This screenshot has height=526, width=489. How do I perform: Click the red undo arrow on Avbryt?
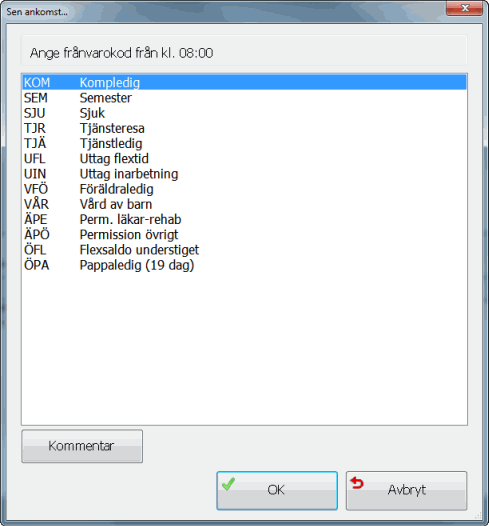tap(357, 483)
